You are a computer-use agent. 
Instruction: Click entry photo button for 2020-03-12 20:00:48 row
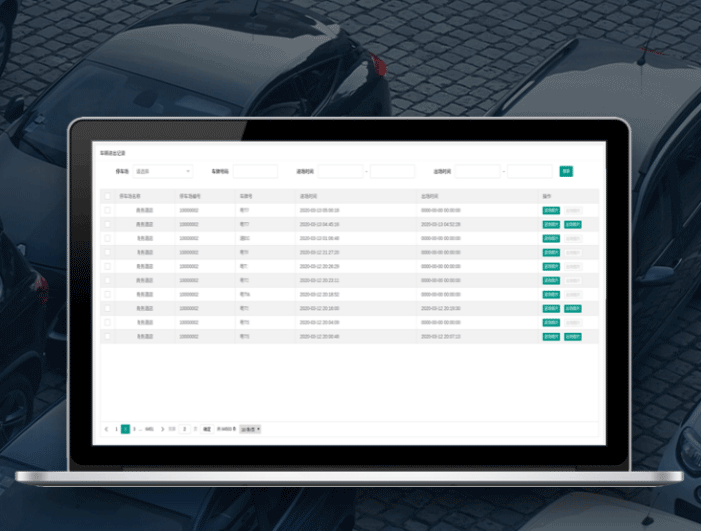550,337
